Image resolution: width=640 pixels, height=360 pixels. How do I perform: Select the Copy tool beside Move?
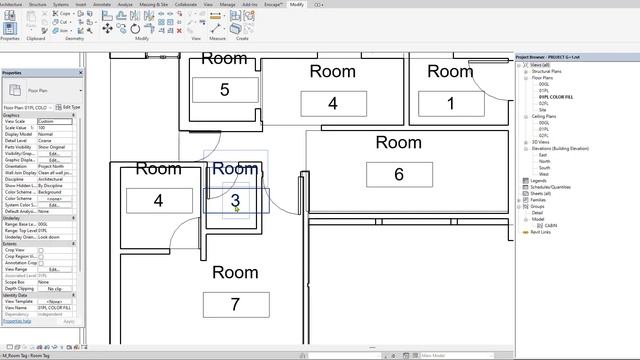tap(121, 29)
